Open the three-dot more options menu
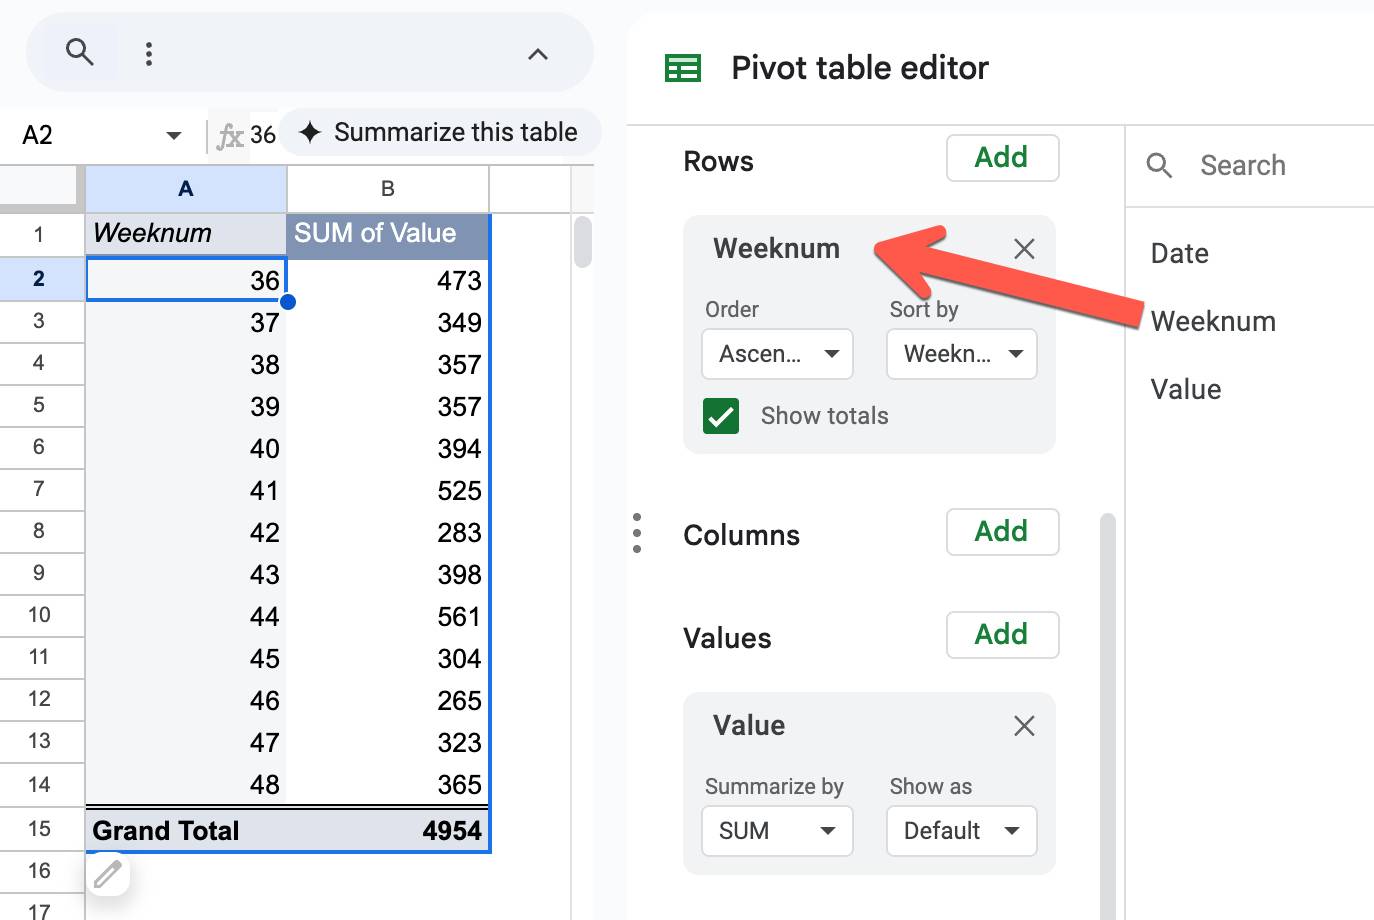1374x920 pixels. pos(149,53)
